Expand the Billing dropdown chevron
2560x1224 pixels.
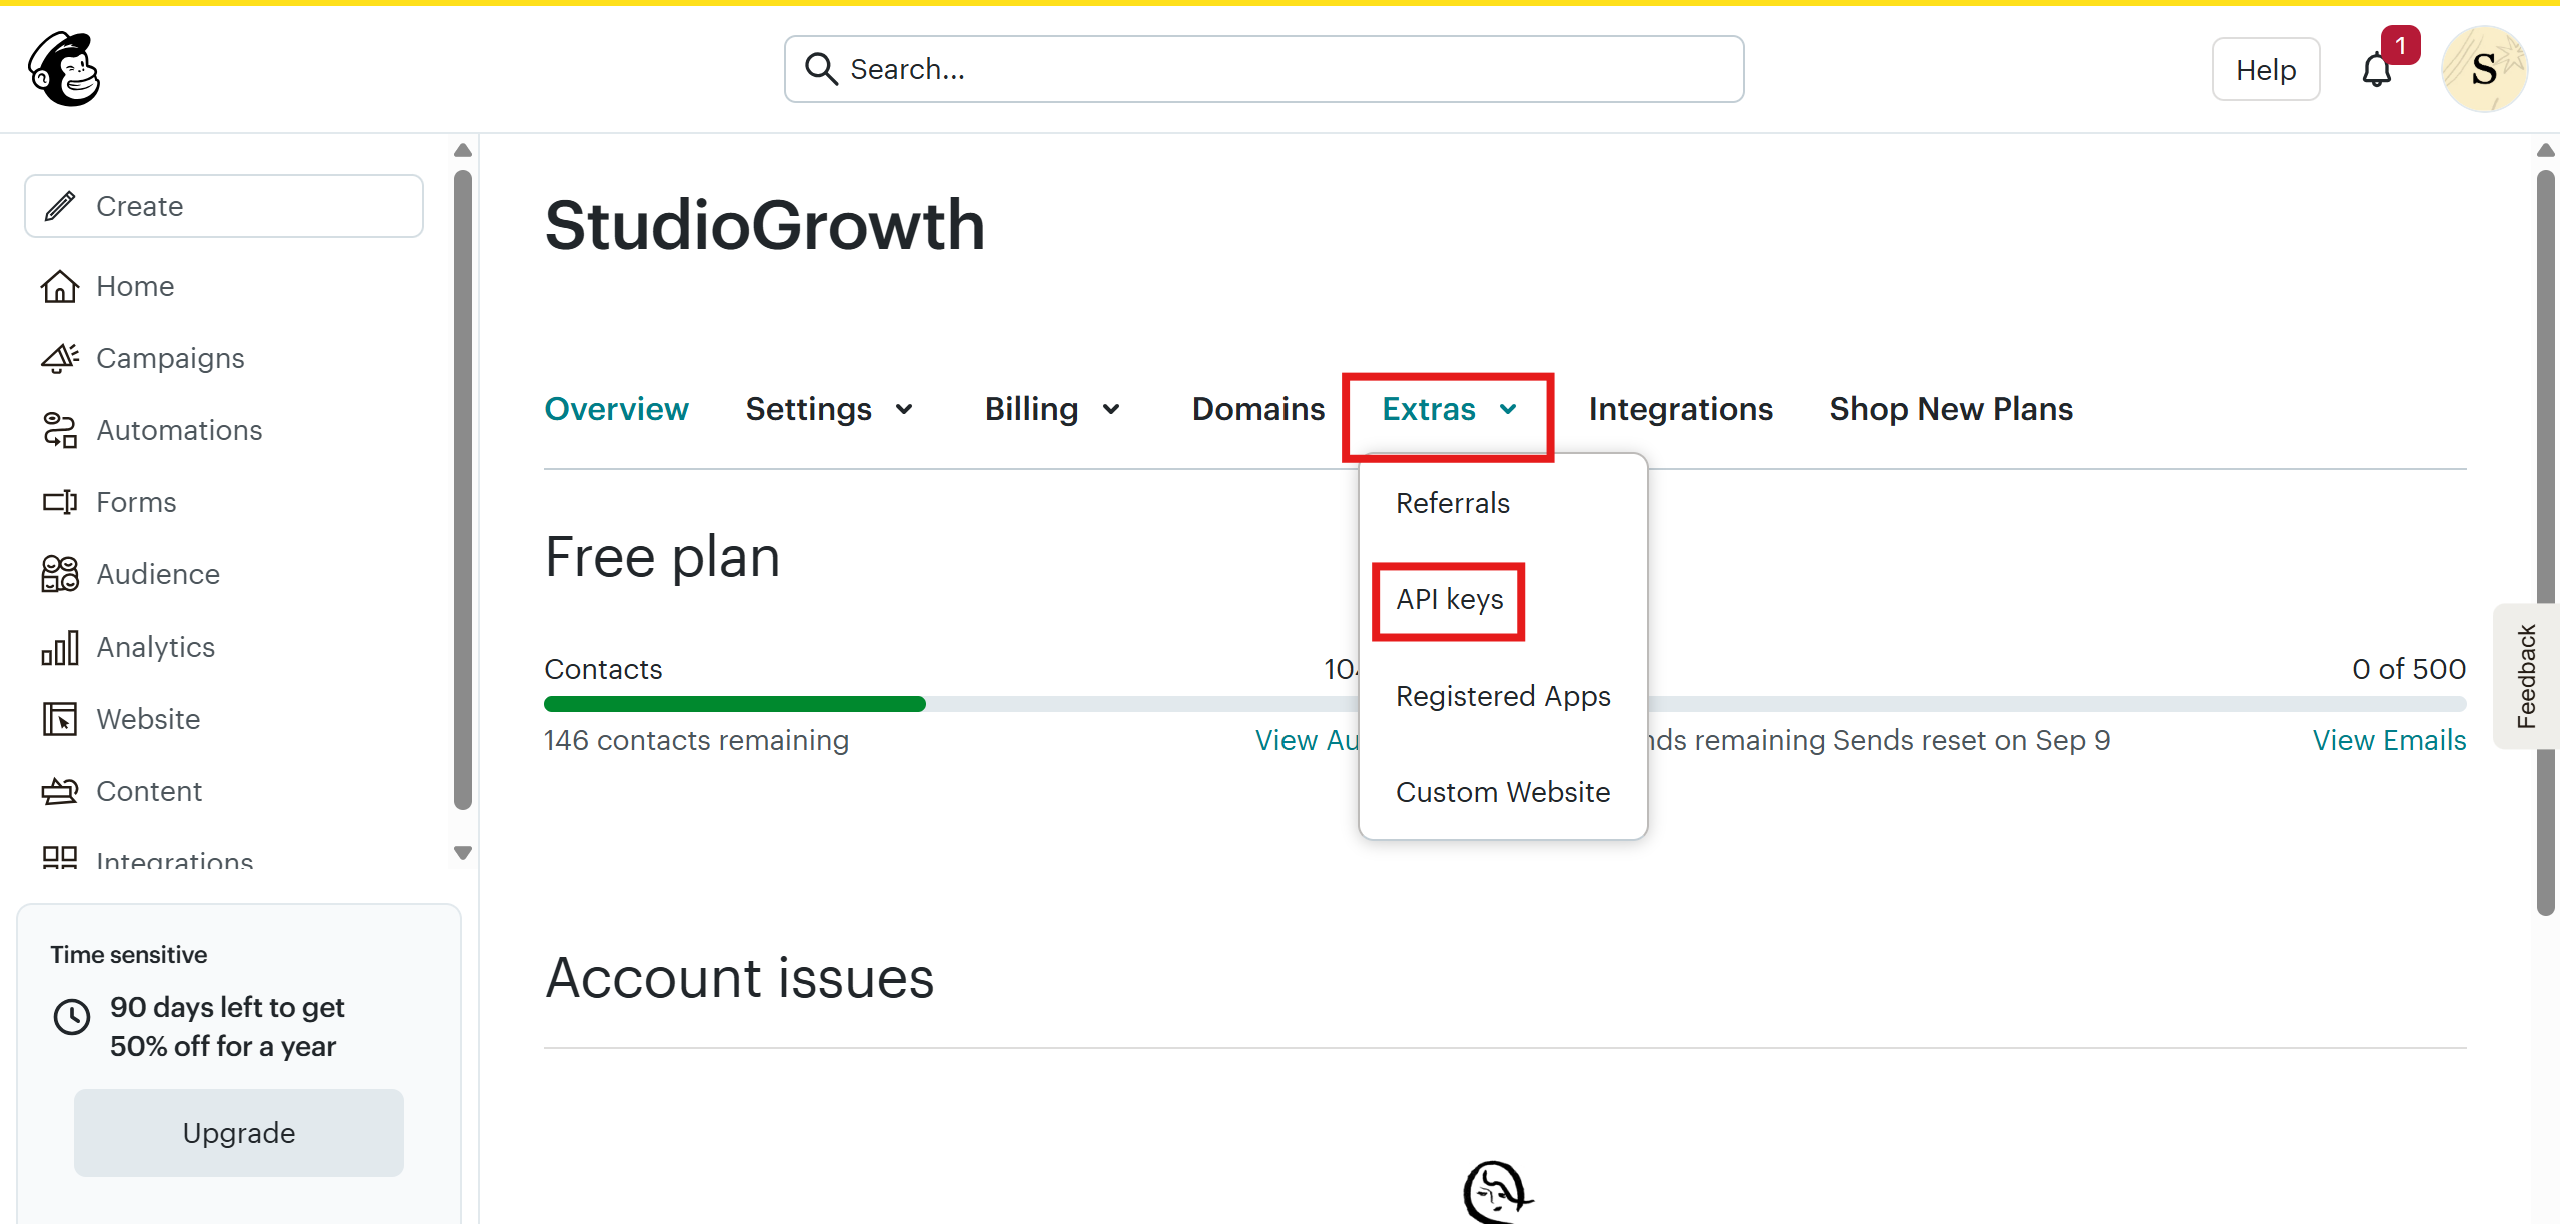pyautogui.click(x=1111, y=409)
